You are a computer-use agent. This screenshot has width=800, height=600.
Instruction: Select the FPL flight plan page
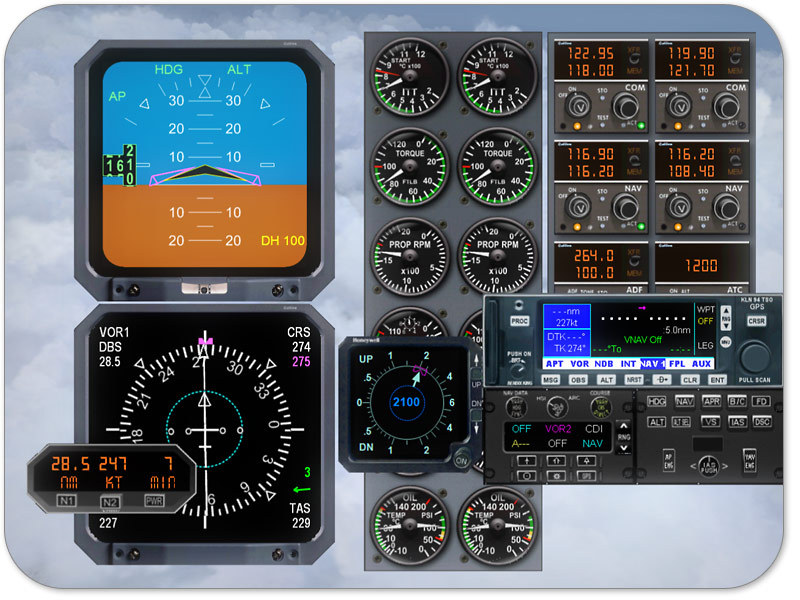click(x=677, y=364)
